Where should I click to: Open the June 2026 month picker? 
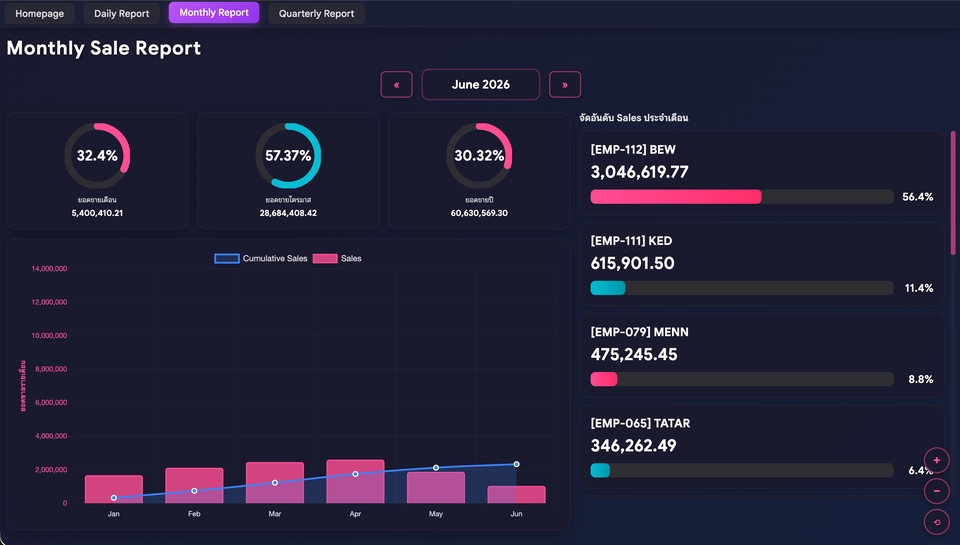(x=481, y=85)
